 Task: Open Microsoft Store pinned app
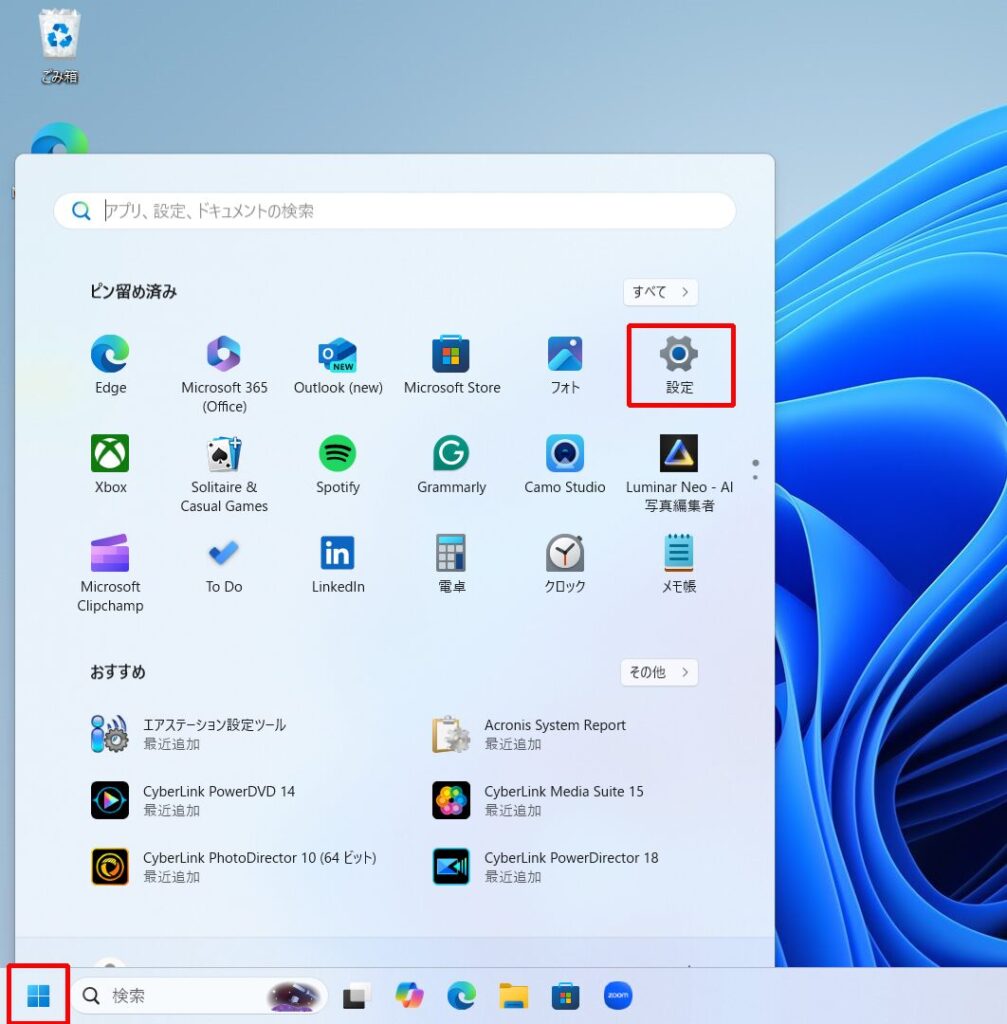pos(451,365)
